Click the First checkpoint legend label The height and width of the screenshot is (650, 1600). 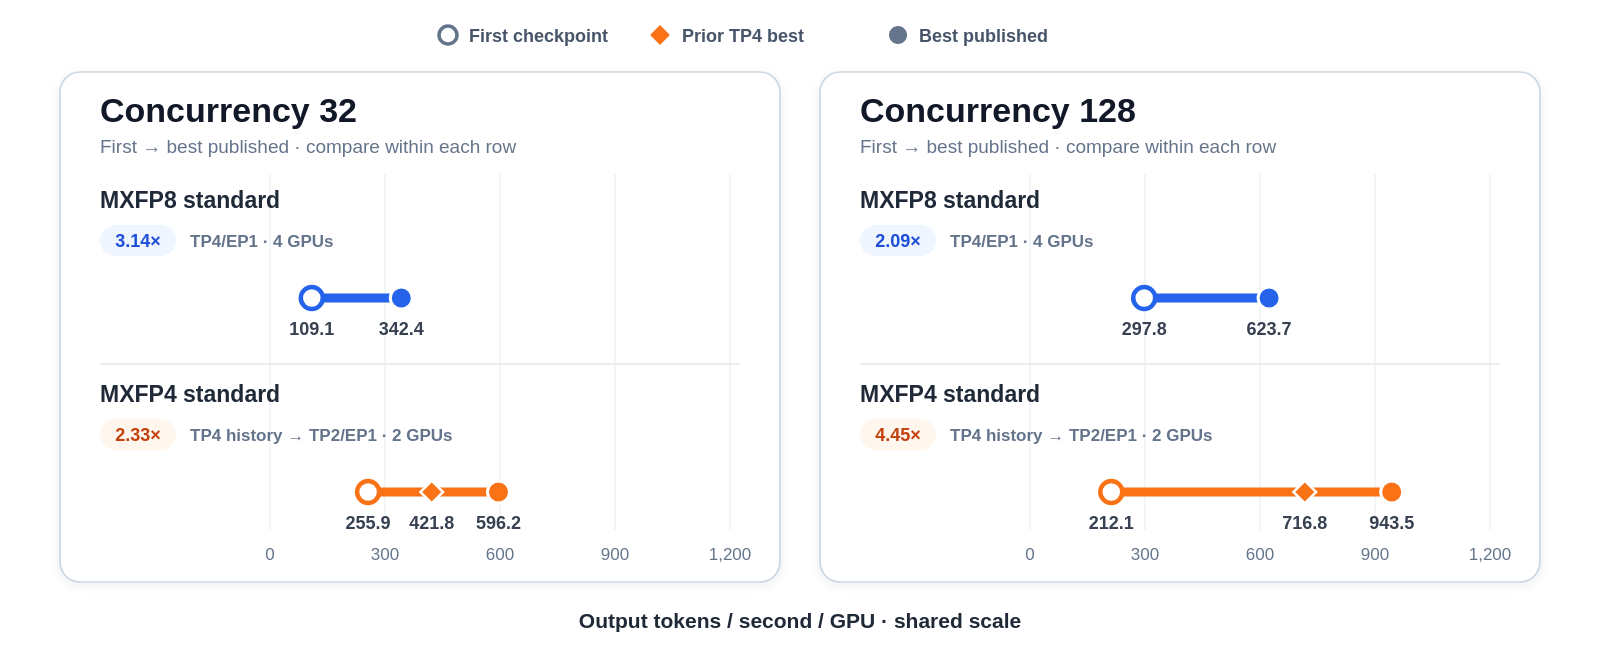(538, 36)
